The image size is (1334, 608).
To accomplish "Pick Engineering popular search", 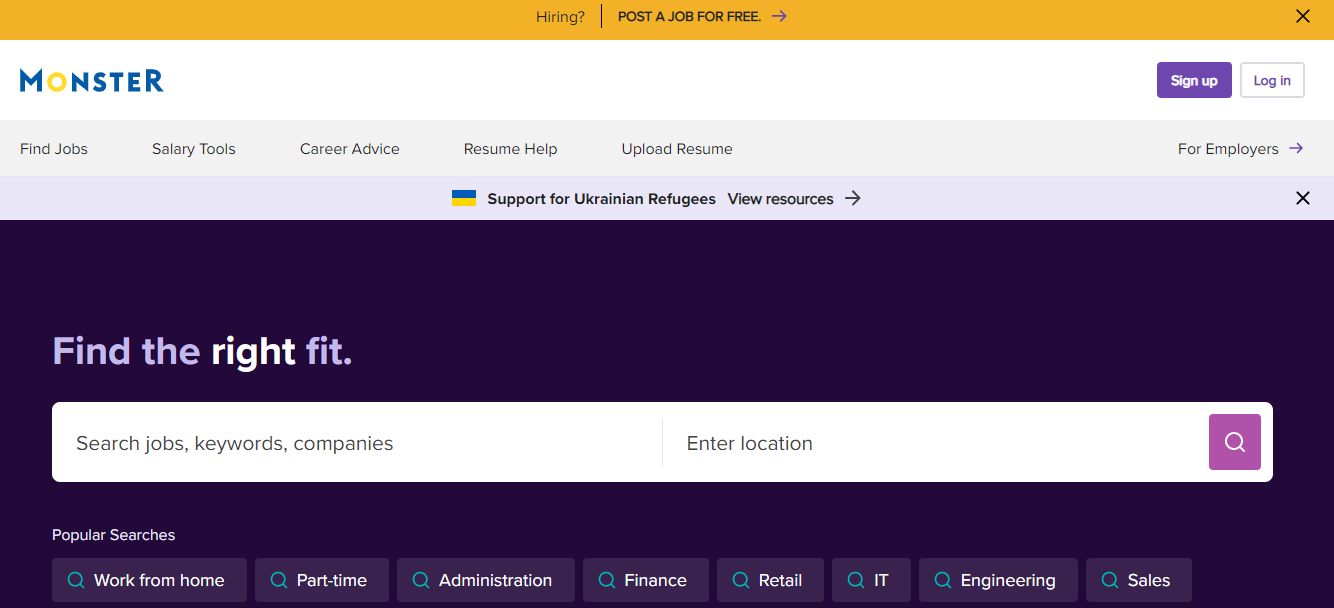I will coord(998,580).
